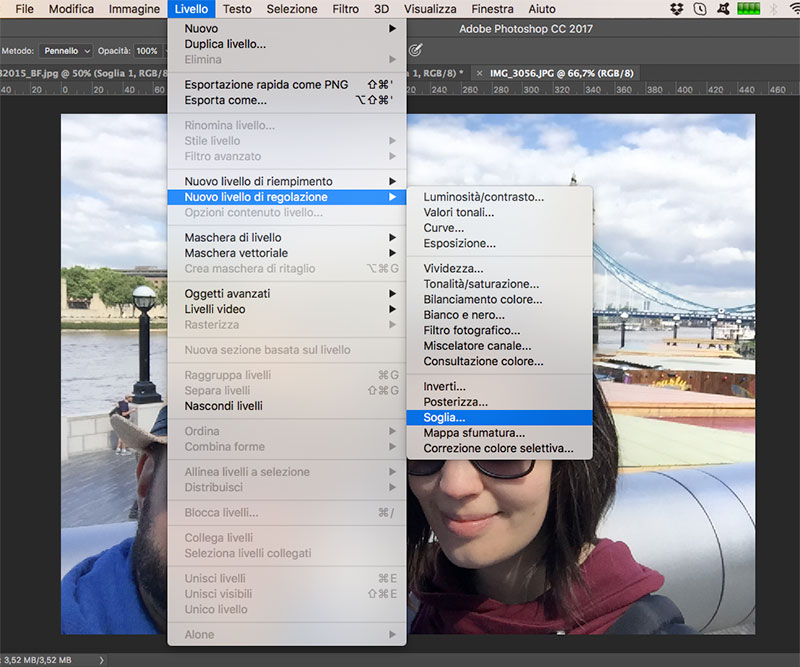Open the Metodo Pennello dropdown
This screenshot has height=667, width=800.
coord(66,51)
